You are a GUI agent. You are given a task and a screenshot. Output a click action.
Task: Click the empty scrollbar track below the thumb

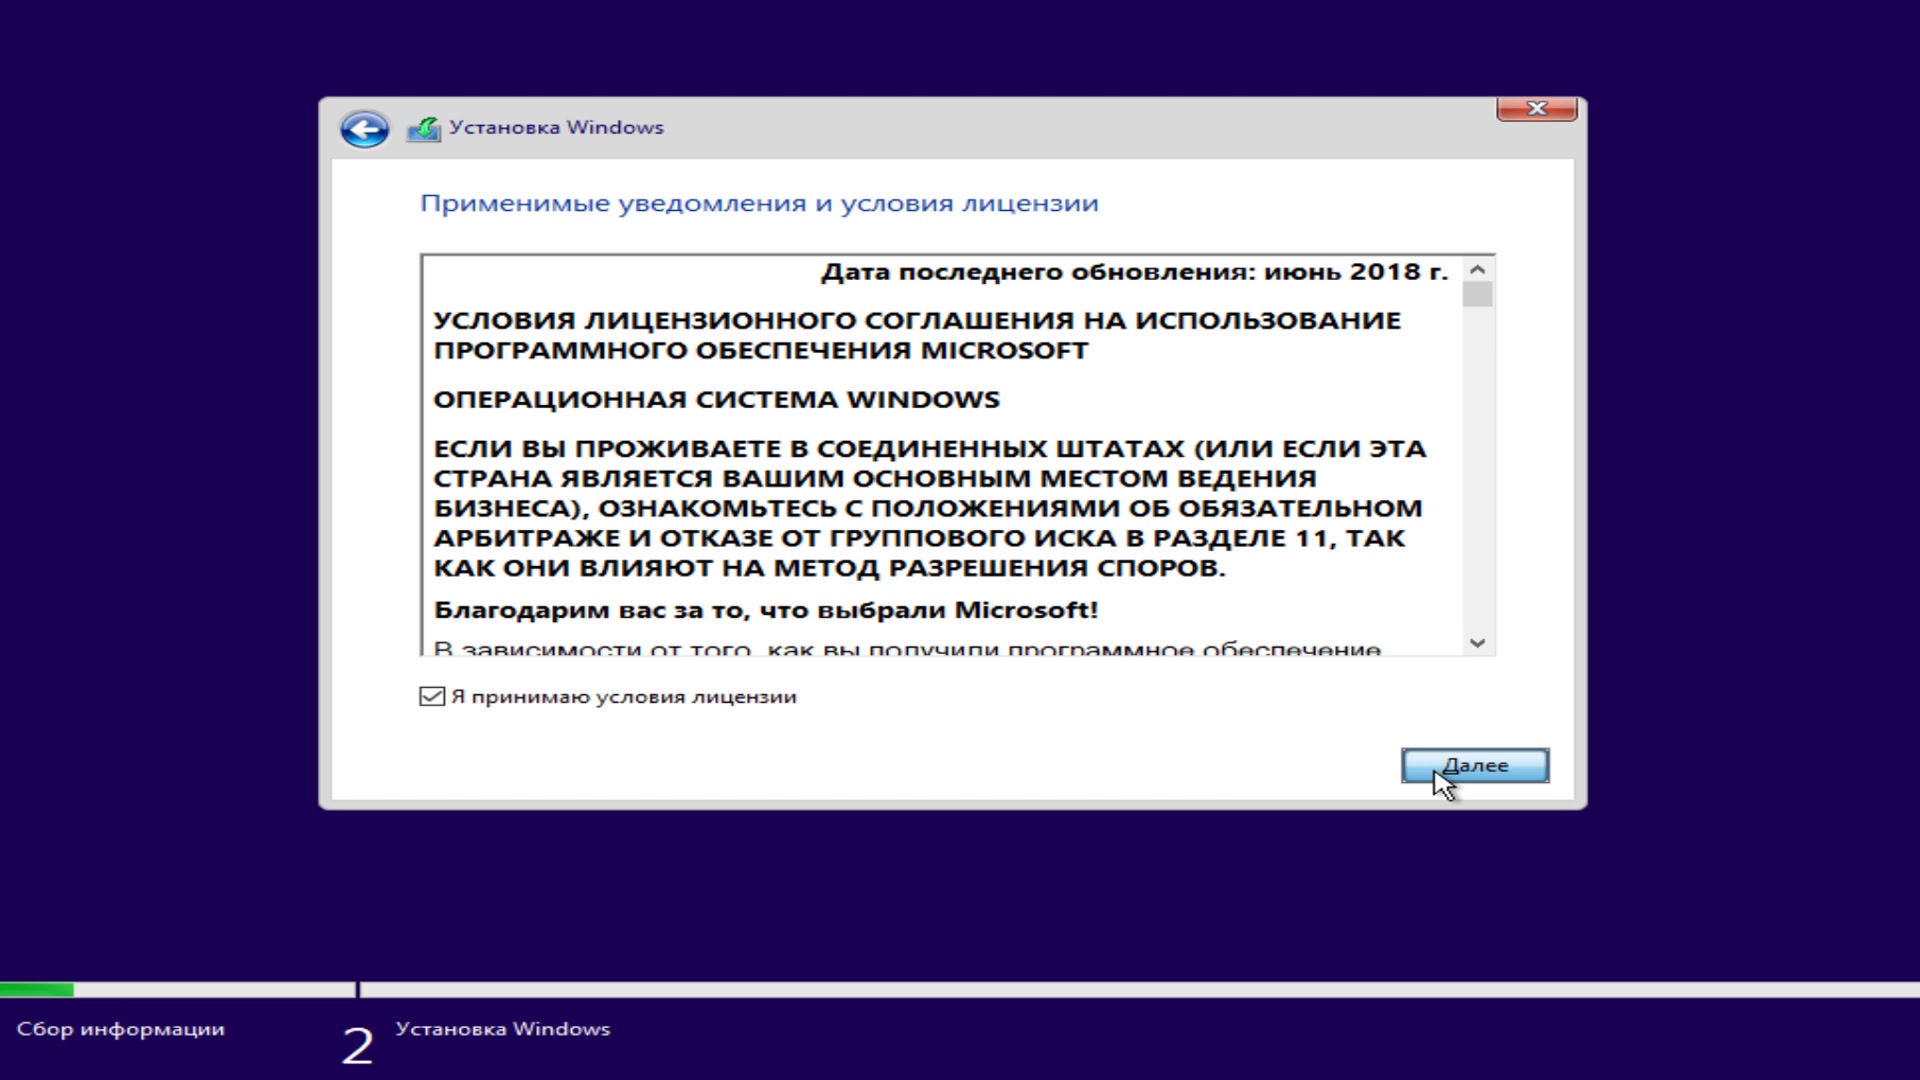(1477, 470)
